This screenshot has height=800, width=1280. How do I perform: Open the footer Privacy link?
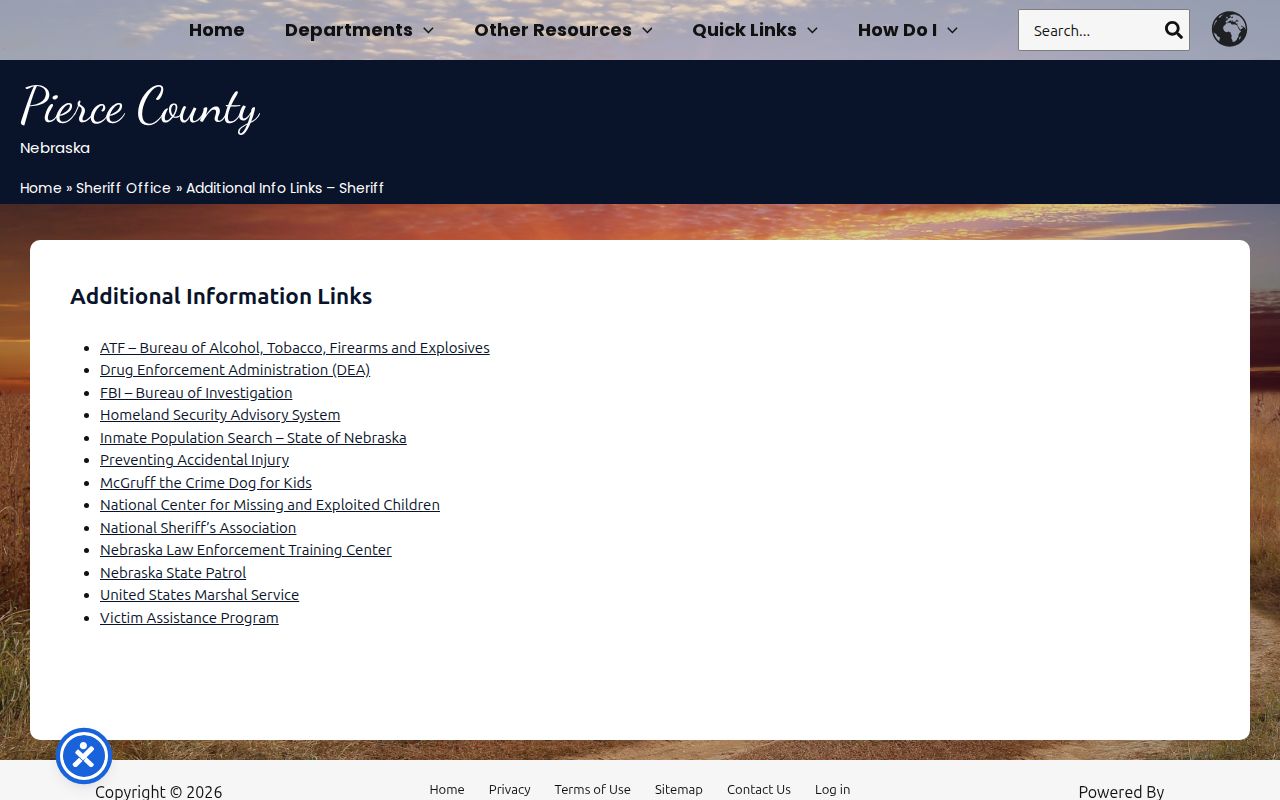(x=509, y=789)
